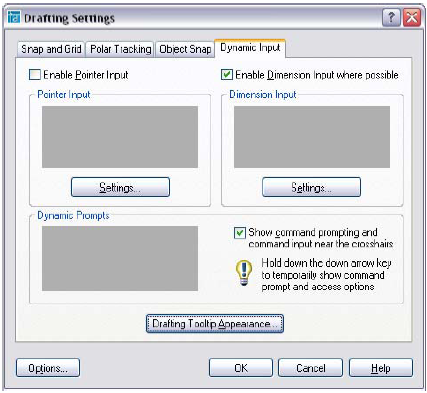Image resolution: width=427 pixels, height=393 pixels.
Task: Click the 'Pointer Input' group label
Action: point(64,94)
